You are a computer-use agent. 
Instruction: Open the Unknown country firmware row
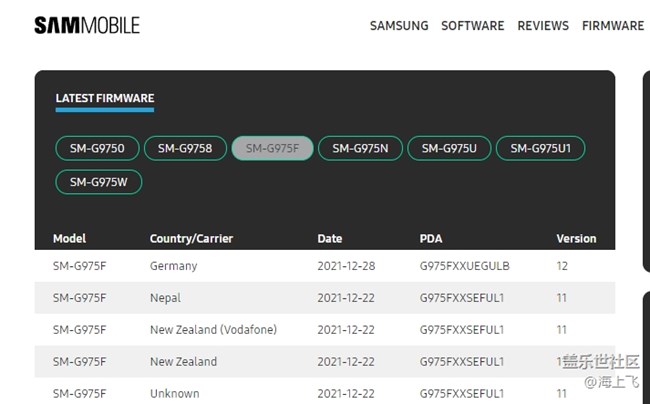point(174,394)
